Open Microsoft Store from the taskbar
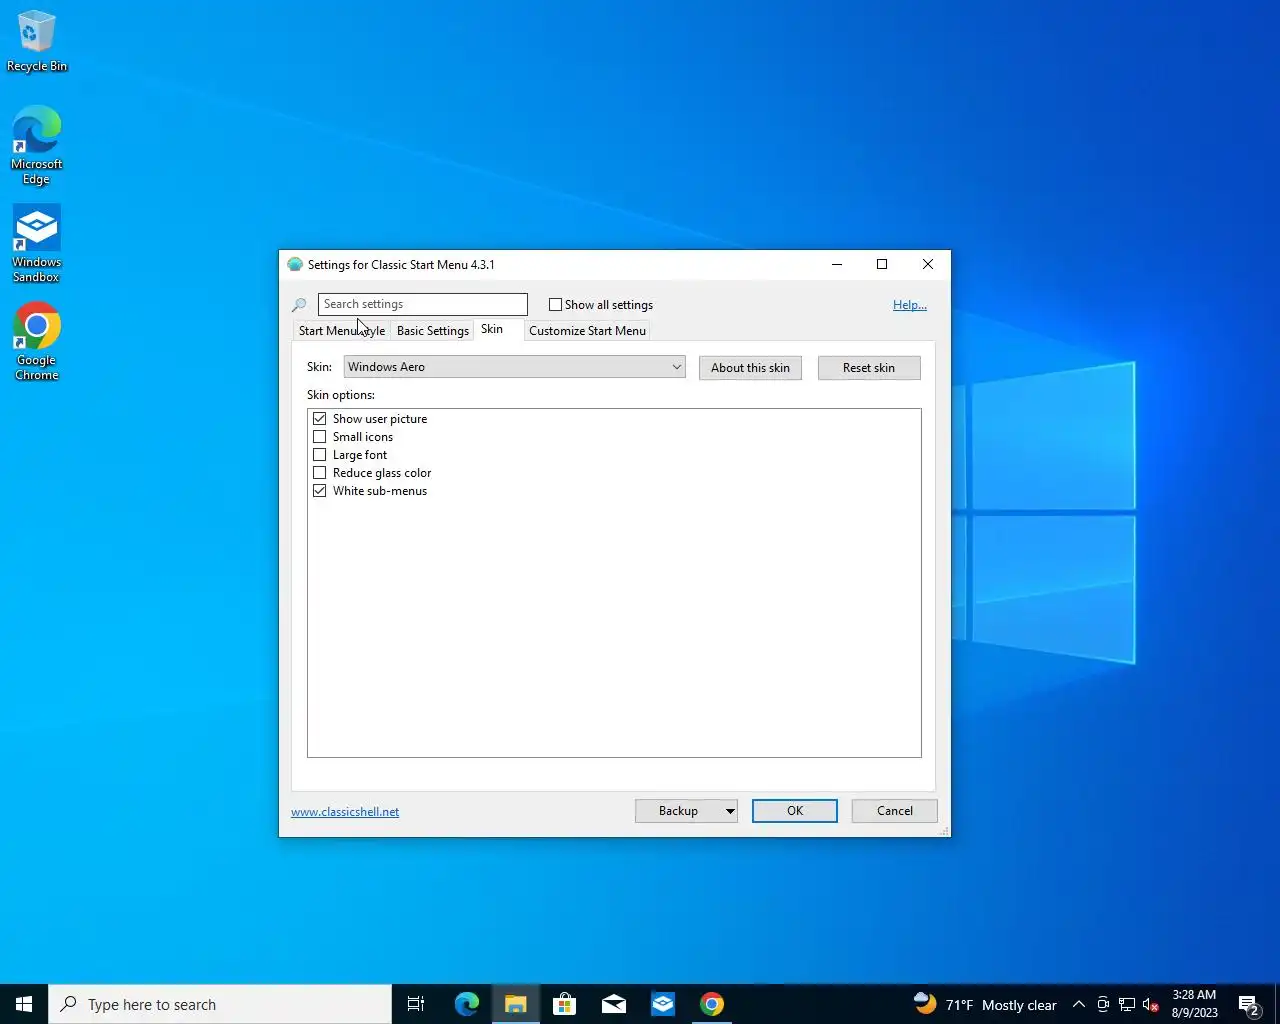1280x1024 pixels. (564, 1004)
